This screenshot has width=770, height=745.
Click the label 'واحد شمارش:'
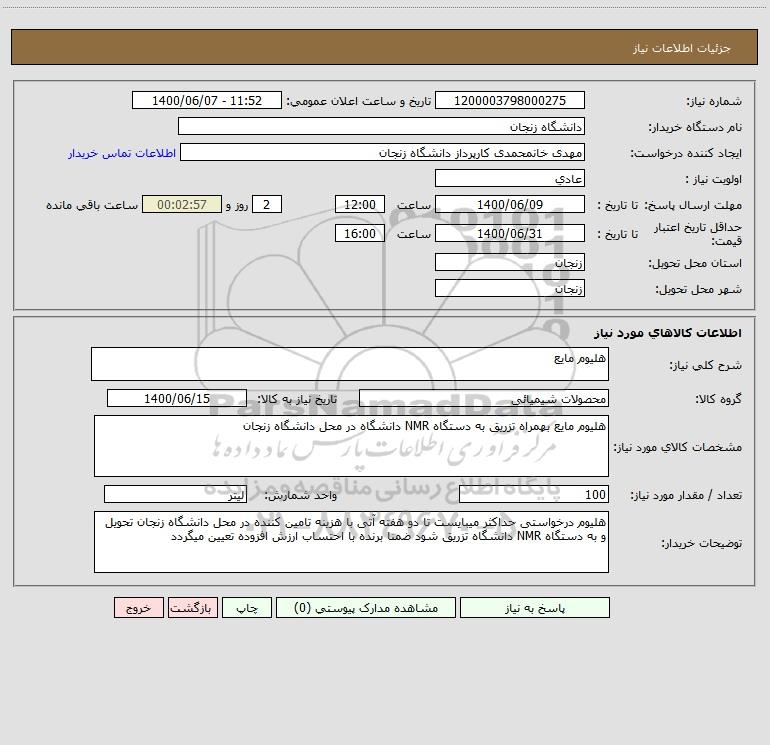click(301, 495)
